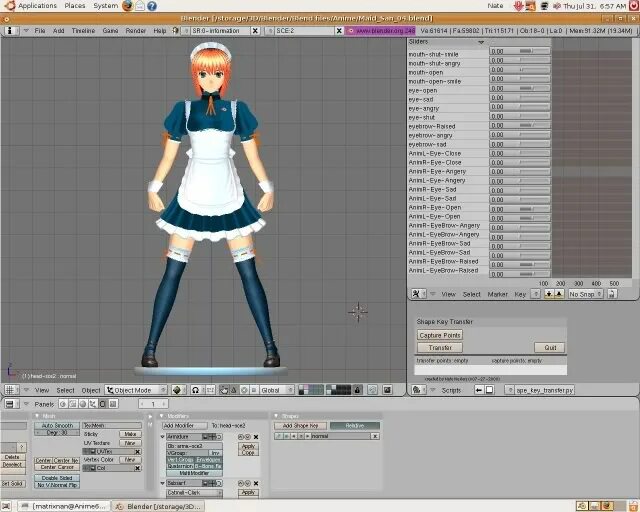Switch to the Scene panels context icon

pyautogui.click(x=113, y=404)
